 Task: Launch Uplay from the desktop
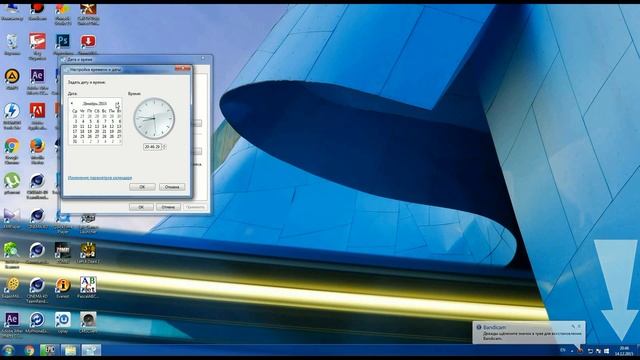tap(62, 320)
